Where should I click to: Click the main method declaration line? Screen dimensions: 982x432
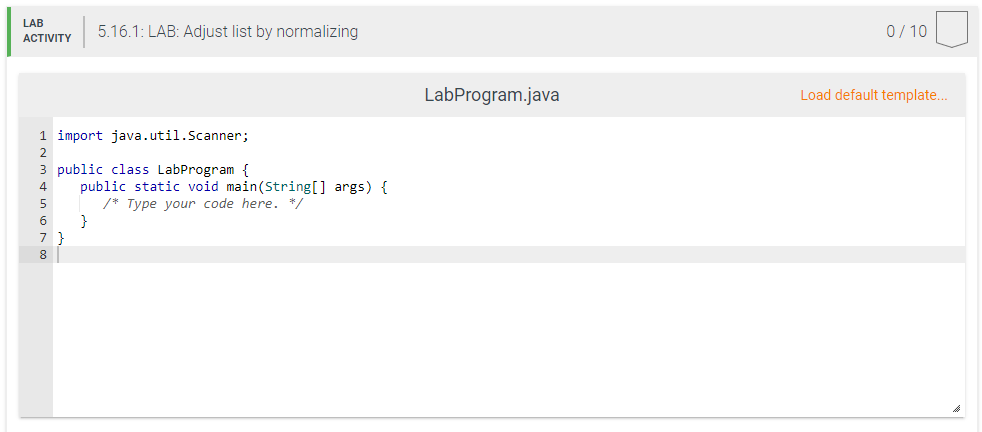(x=234, y=187)
